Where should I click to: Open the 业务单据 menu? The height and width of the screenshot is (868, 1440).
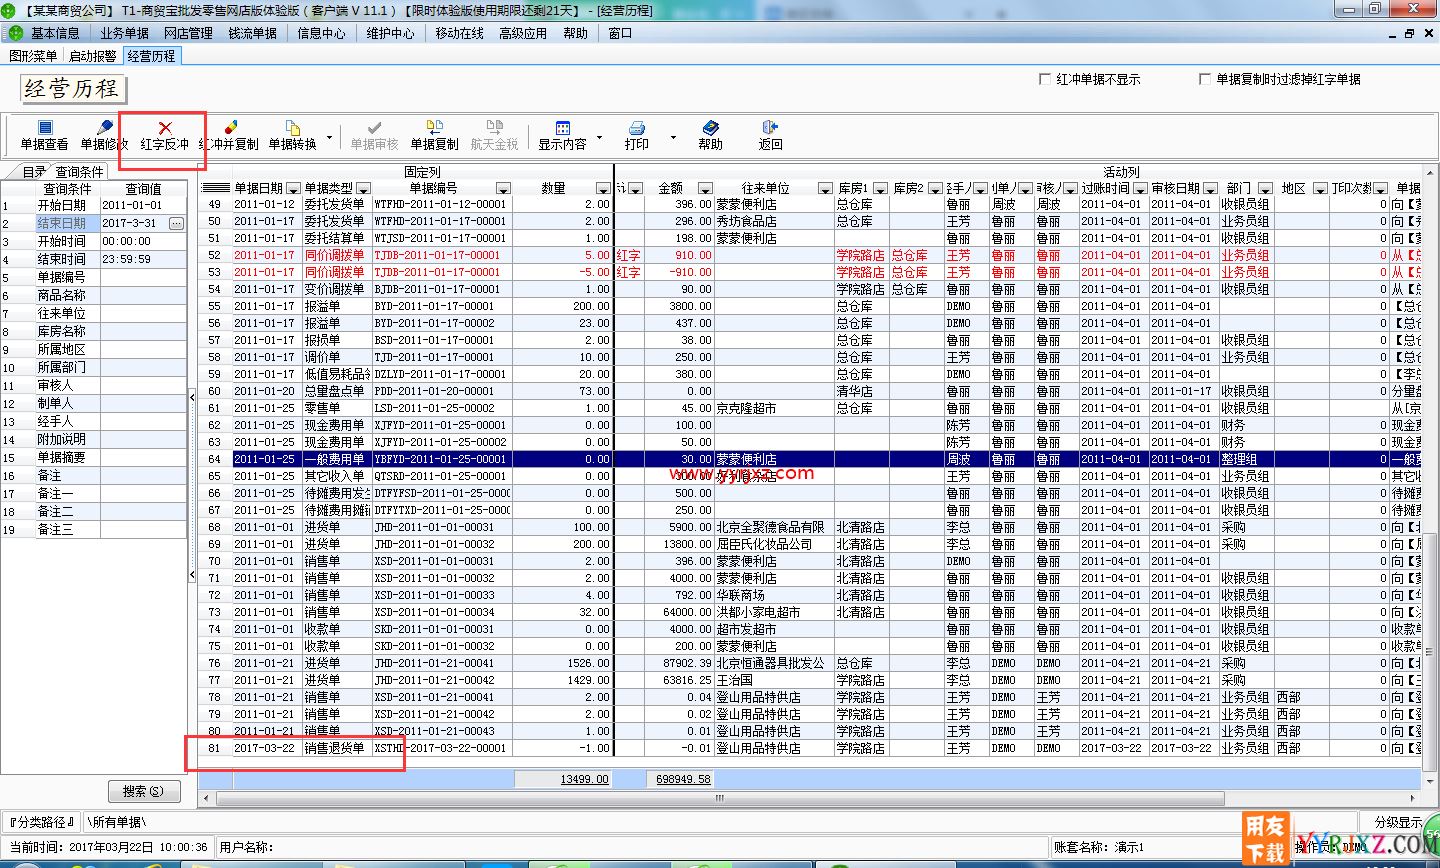click(124, 33)
